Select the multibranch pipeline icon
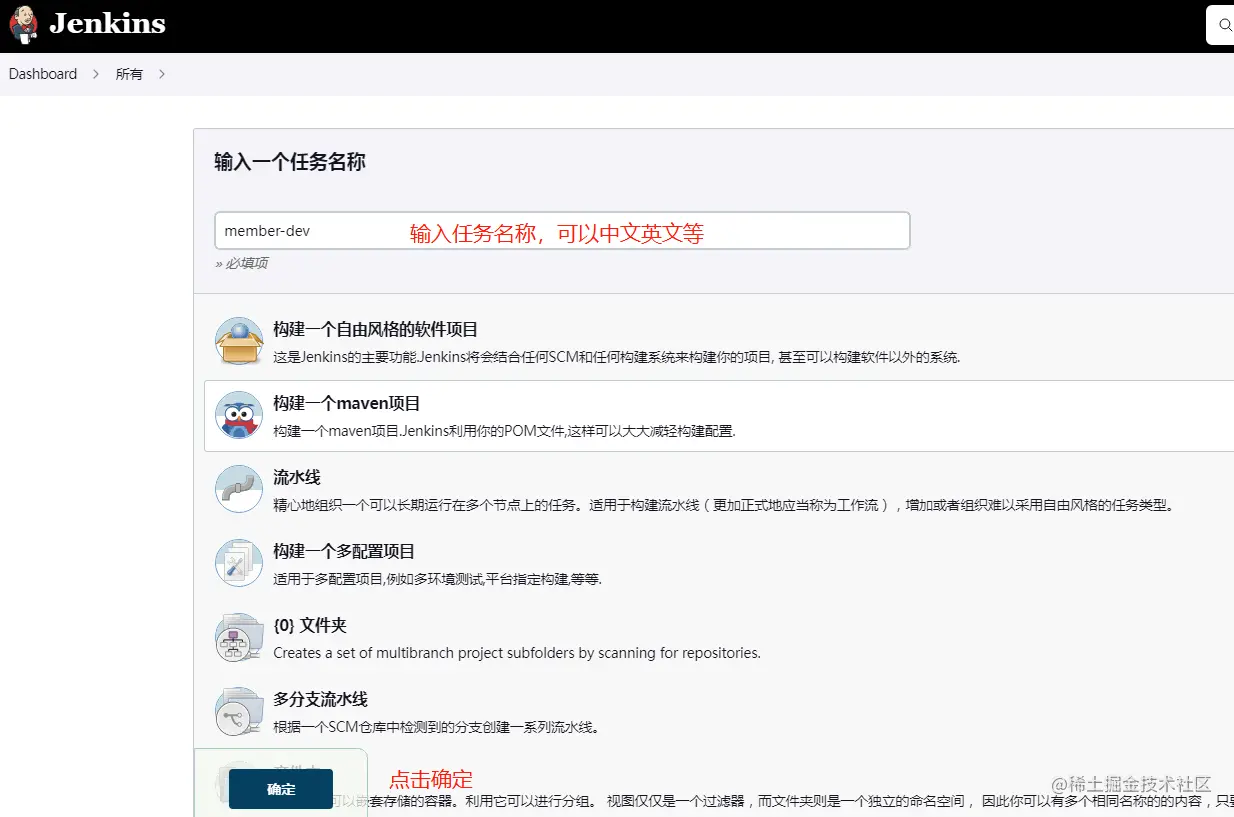This screenshot has height=817, width=1234. click(239, 711)
